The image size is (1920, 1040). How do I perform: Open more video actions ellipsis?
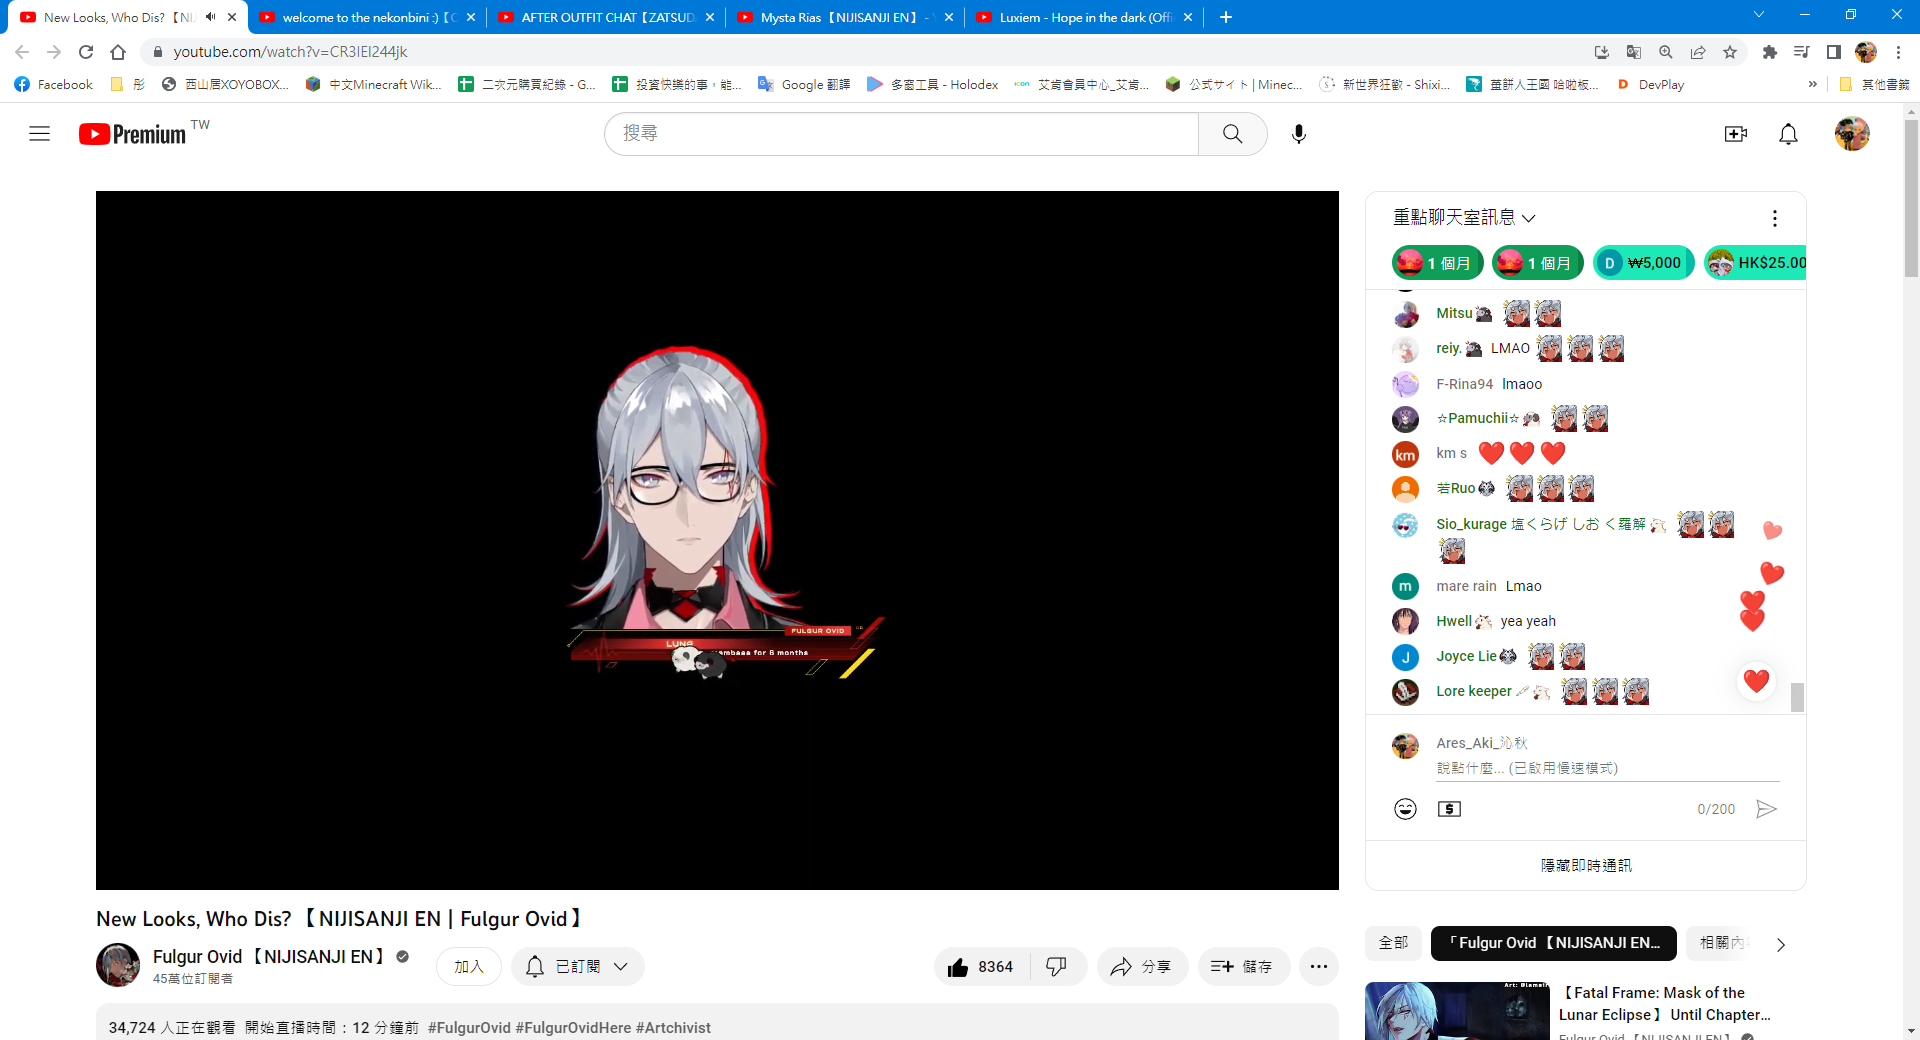point(1318,967)
